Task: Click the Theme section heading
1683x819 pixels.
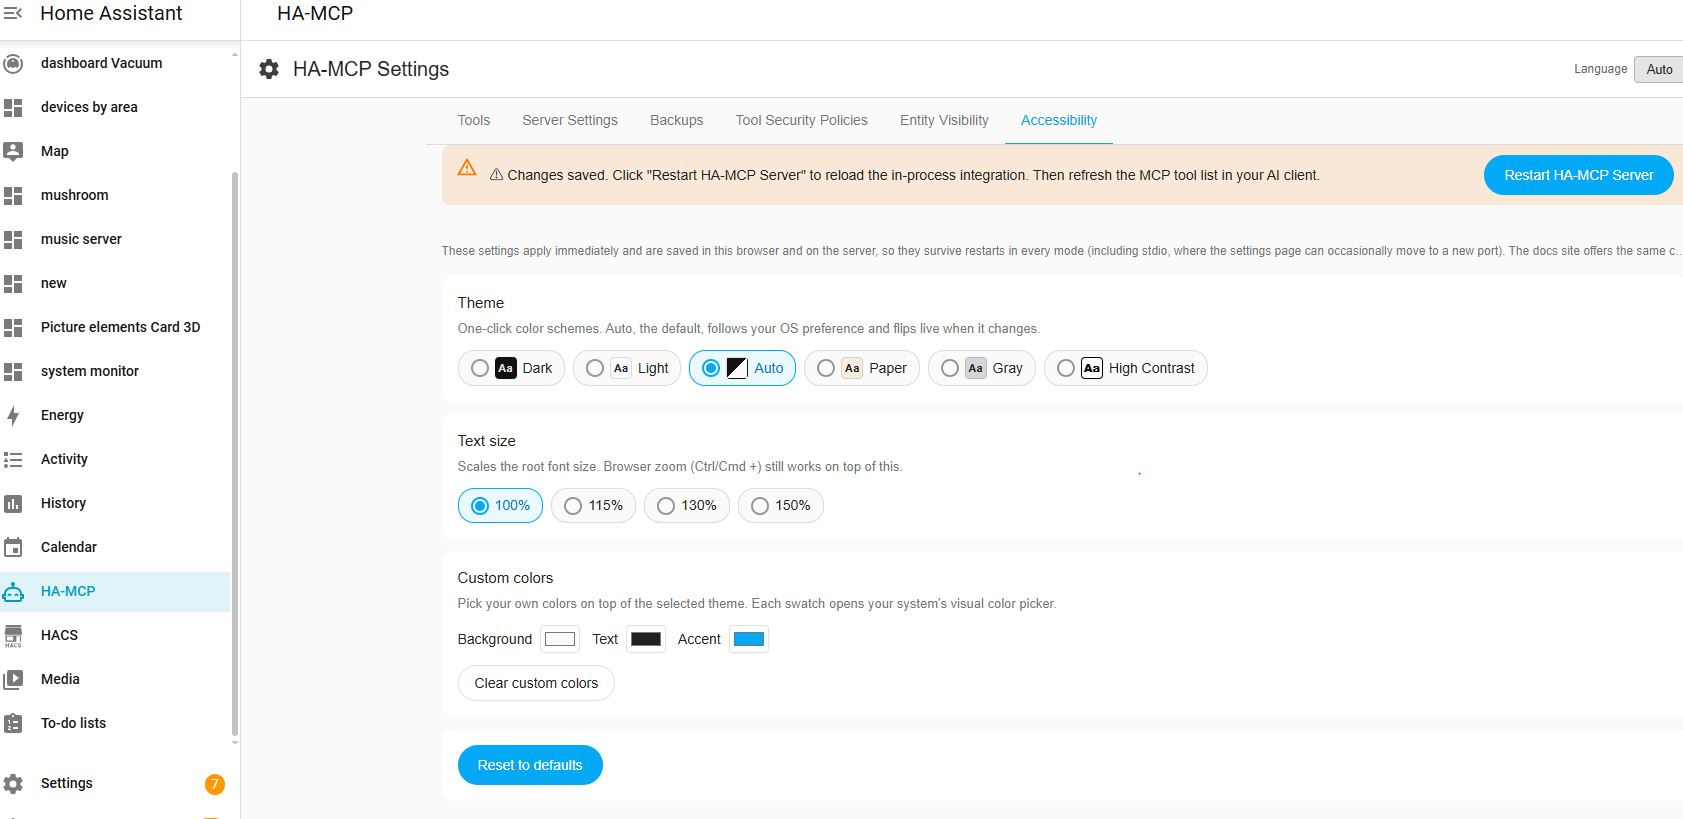Action: [481, 303]
